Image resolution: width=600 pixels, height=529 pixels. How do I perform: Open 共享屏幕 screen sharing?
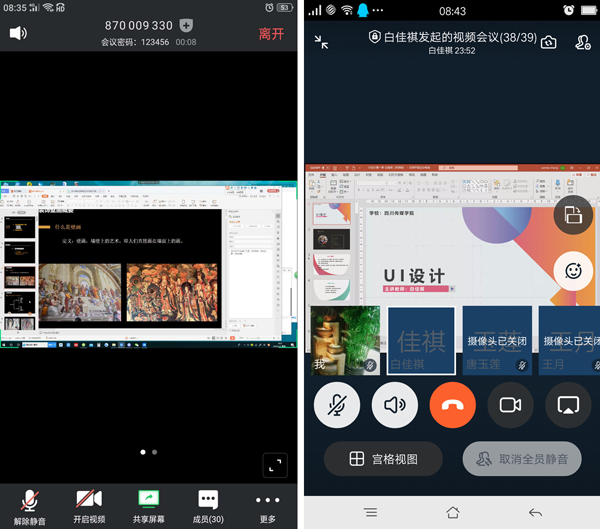[x=148, y=505]
